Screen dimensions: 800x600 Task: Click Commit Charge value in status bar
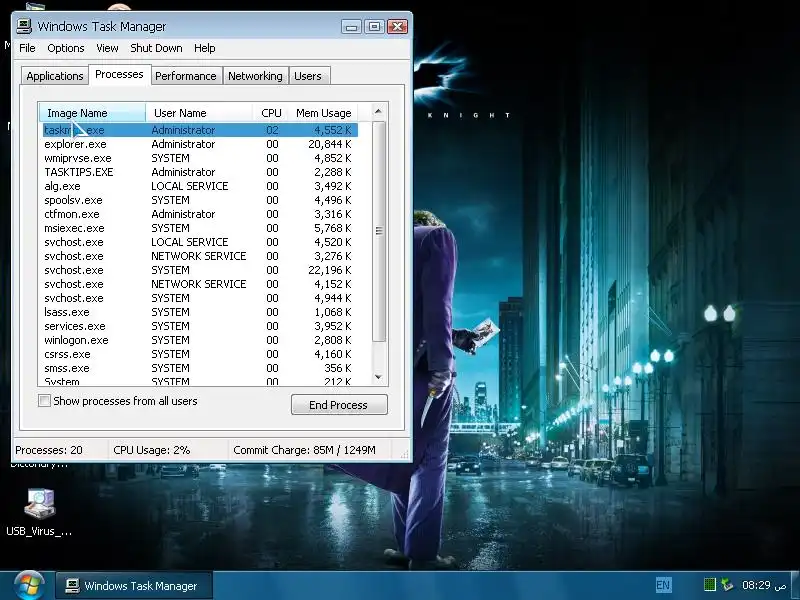point(304,450)
